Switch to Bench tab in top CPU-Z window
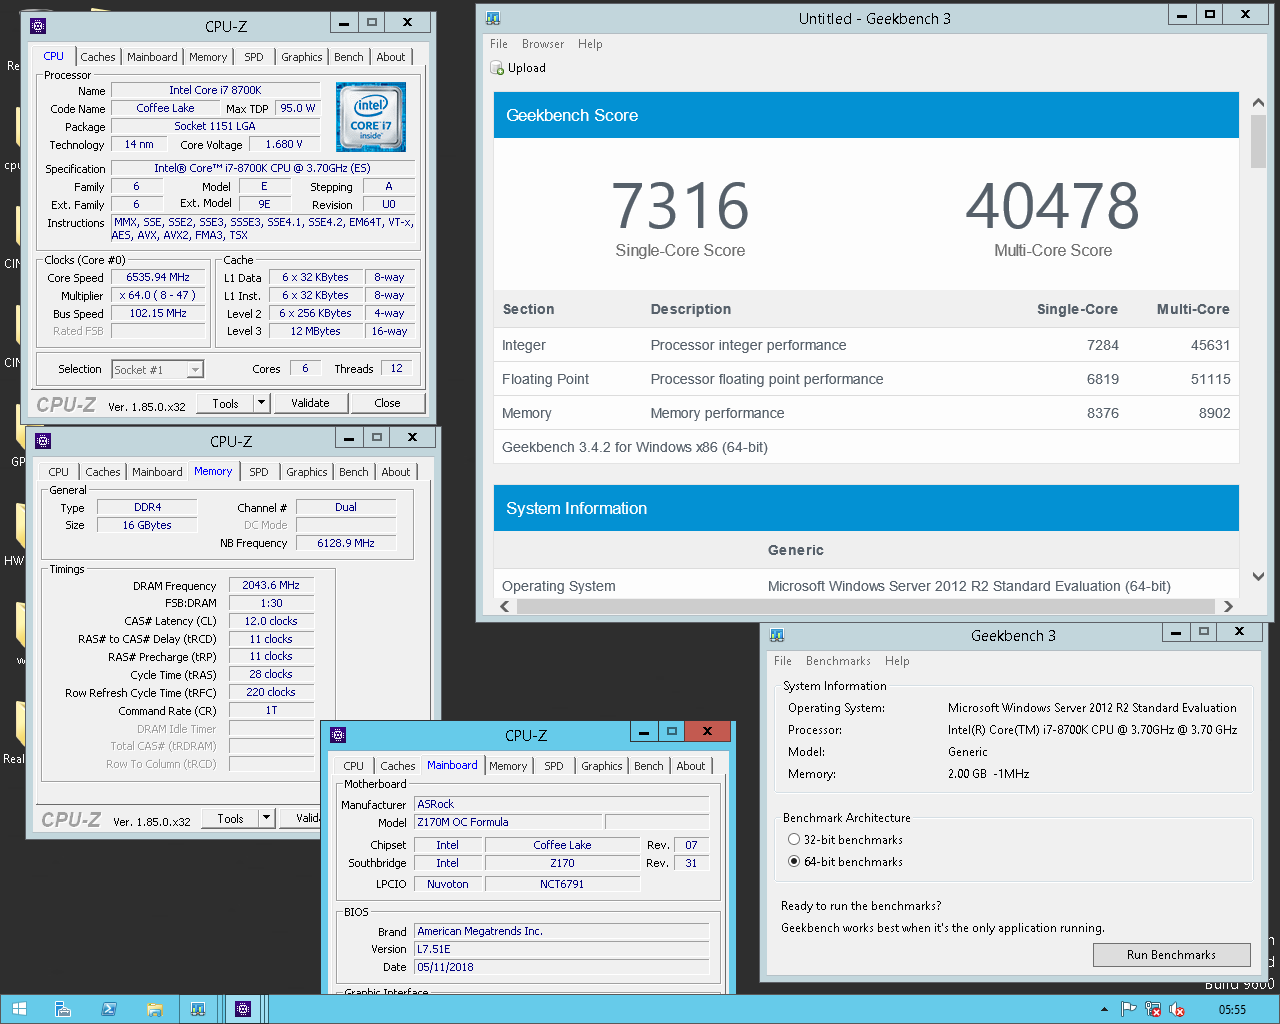Image resolution: width=1280 pixels, height=1024 pixels. click(x=349, y=57)
